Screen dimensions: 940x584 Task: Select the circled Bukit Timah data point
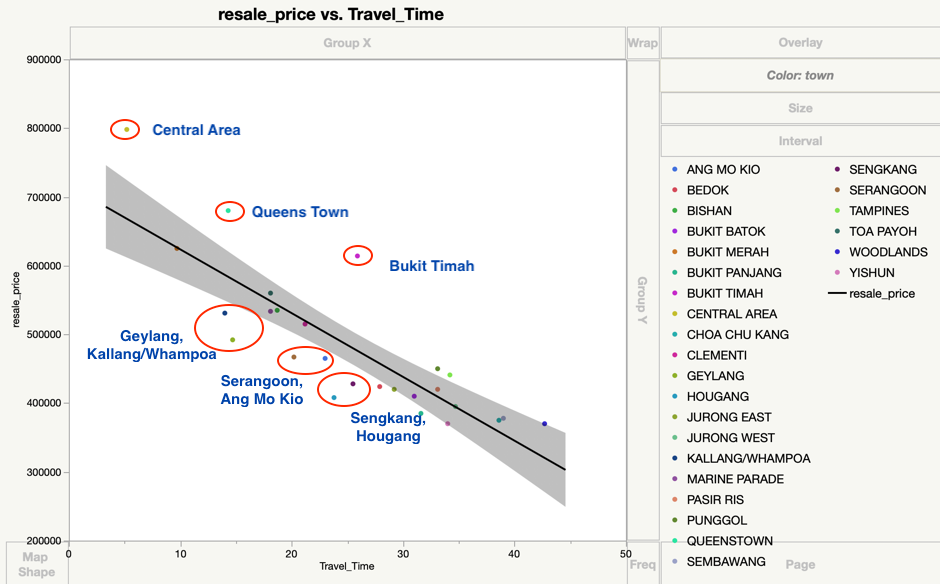coord(357,256)
